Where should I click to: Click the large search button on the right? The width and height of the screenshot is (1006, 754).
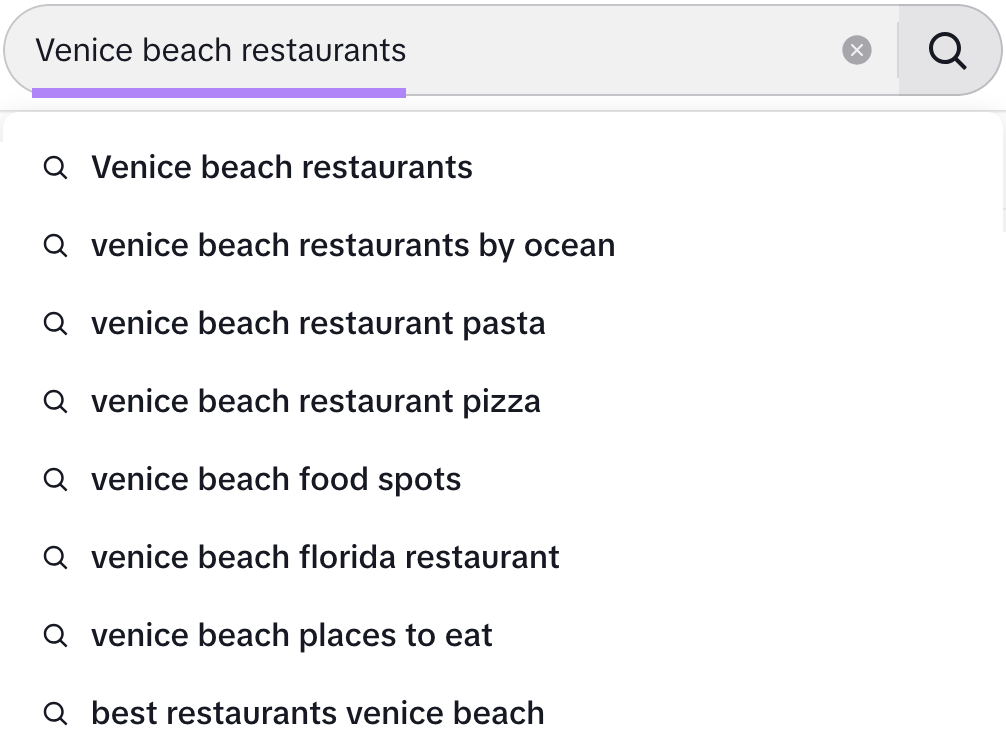(947, 49)
